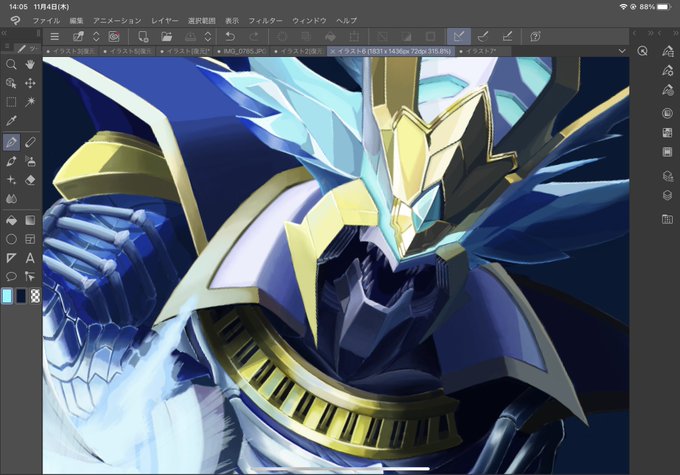This screenshot has width=680, height=475.
Task: Expand the stepper arrows next to save icon
Action: coord(208,37)
